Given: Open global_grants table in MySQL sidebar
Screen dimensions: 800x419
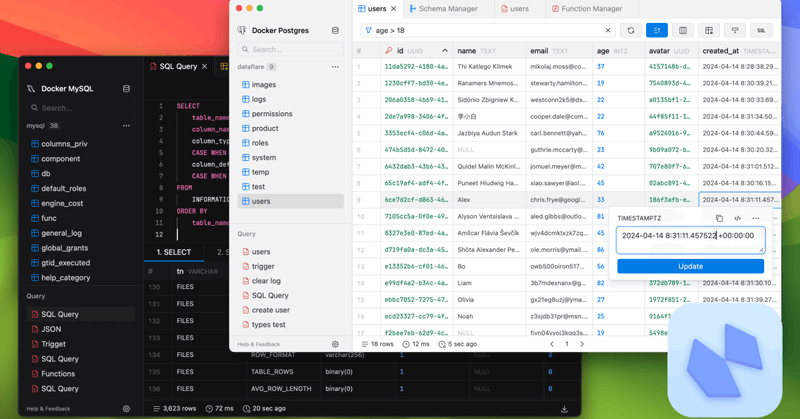Looking at the screenshot, I should click(81, 248).
